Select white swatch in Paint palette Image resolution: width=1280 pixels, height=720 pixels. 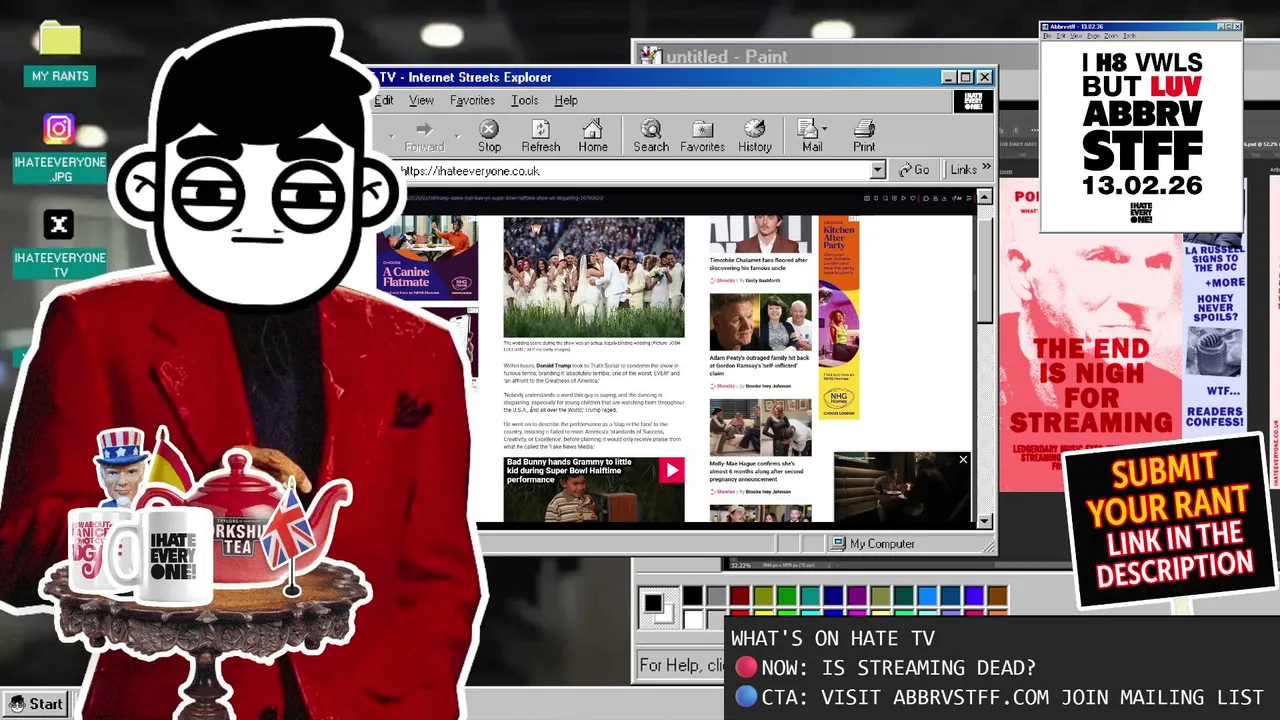pyautogui.click(x=692, y=620)
